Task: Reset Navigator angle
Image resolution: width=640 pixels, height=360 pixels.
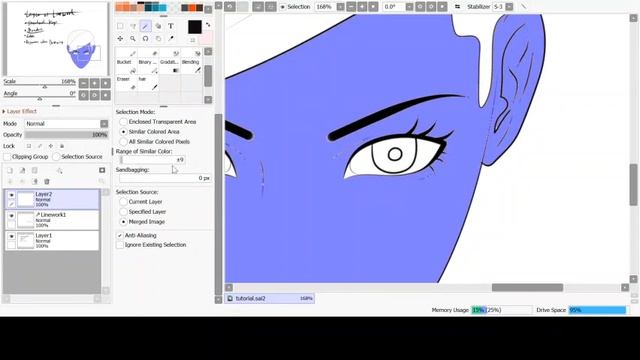Action: tap(106, 95)
